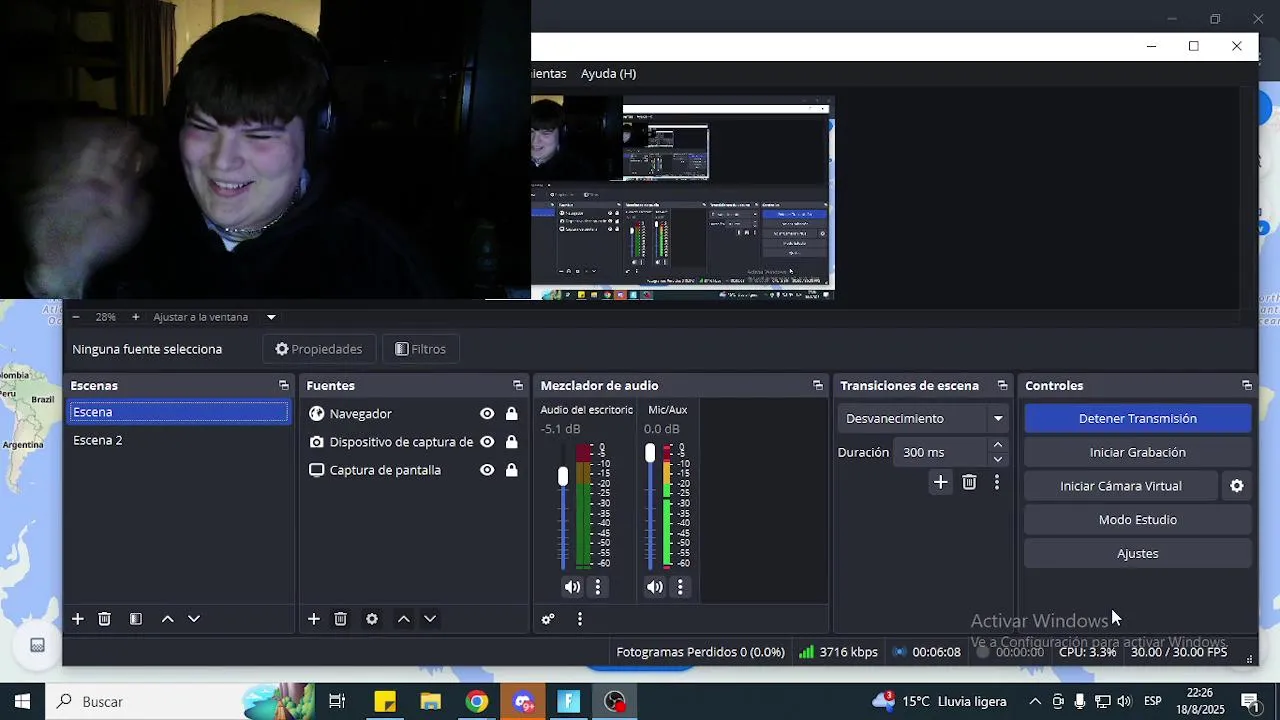Unlock the Navegador source
This screenshot has height=720, width=1280.
pos(512,414)
